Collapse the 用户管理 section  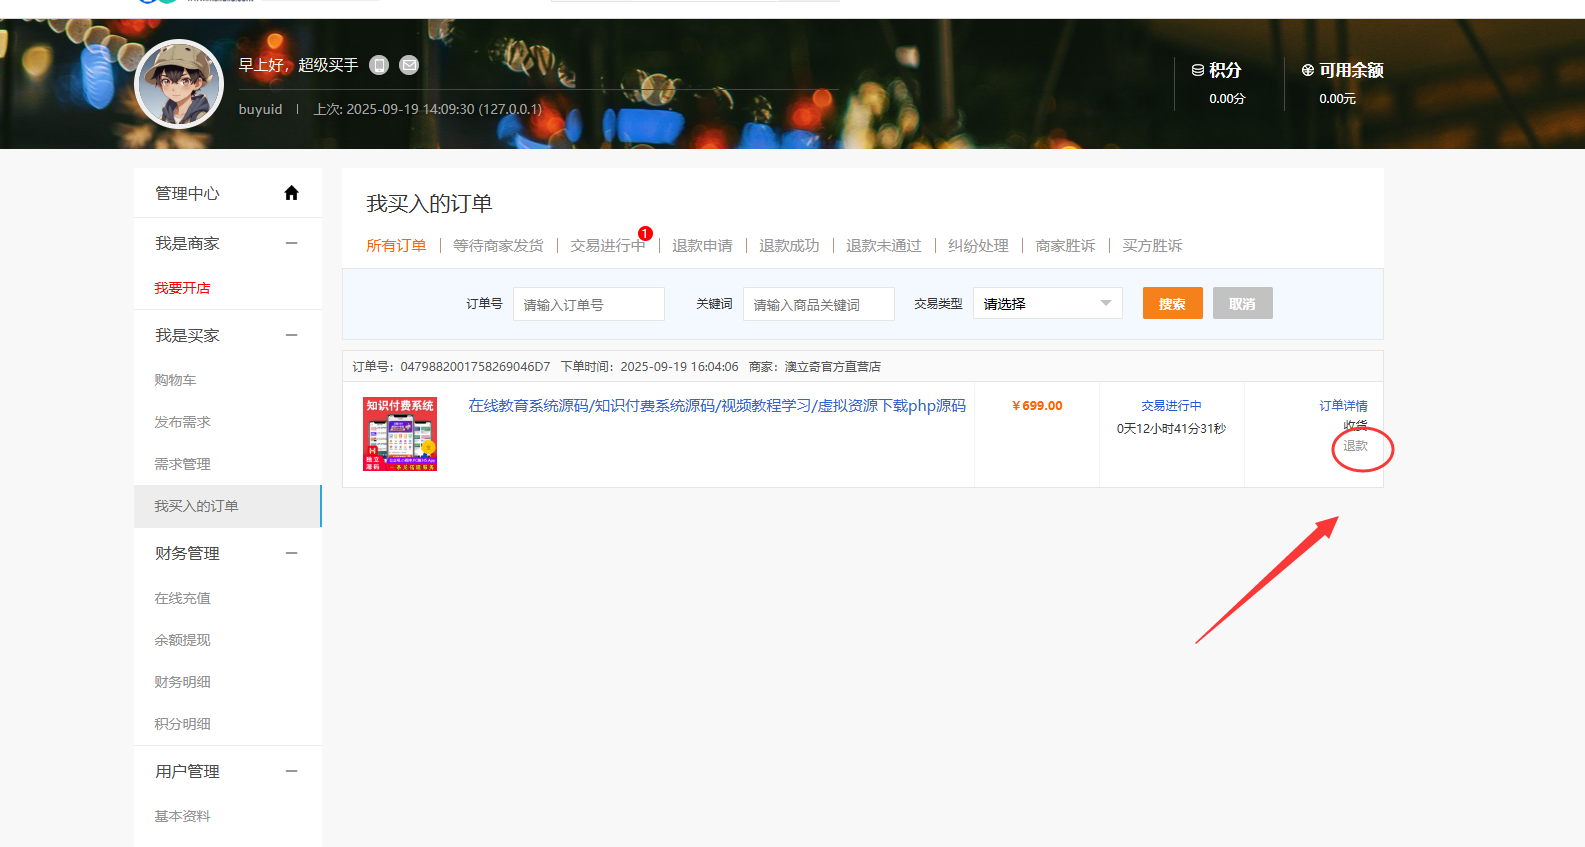(x=291, y=771)
